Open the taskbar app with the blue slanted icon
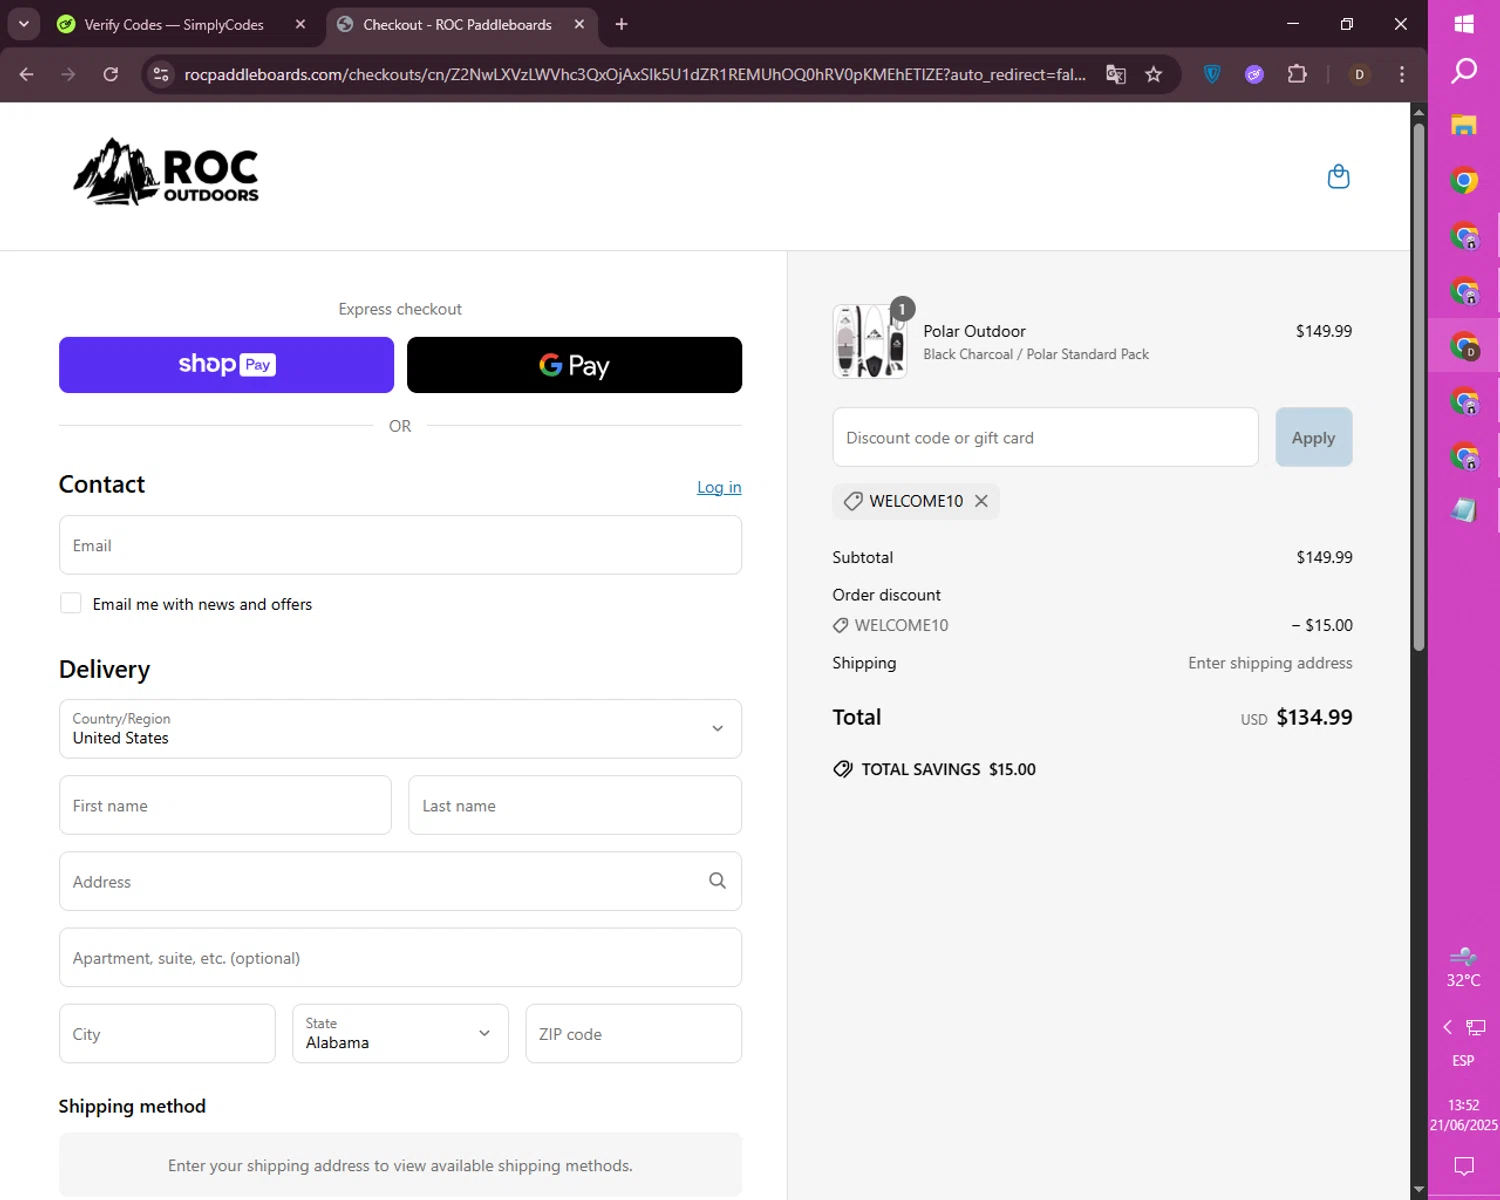The image size is (1500, 1200). (x=1464, y=511)
